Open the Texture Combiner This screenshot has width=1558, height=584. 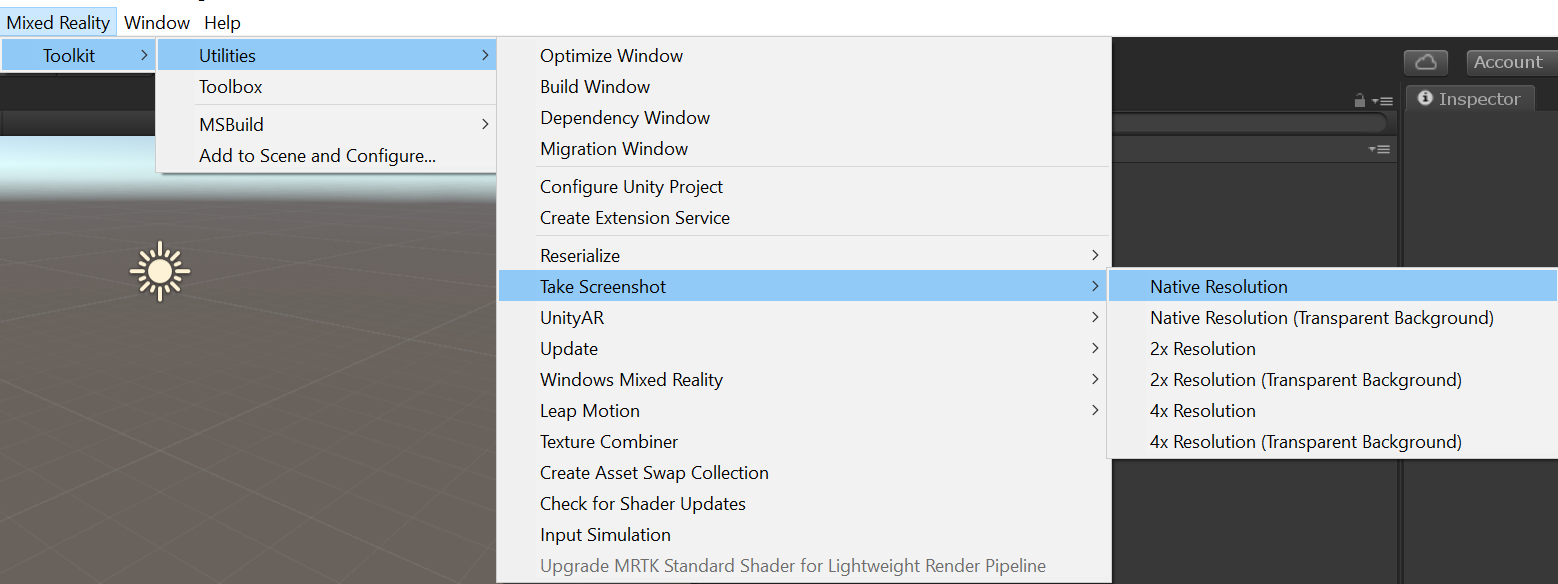[609, 442]
